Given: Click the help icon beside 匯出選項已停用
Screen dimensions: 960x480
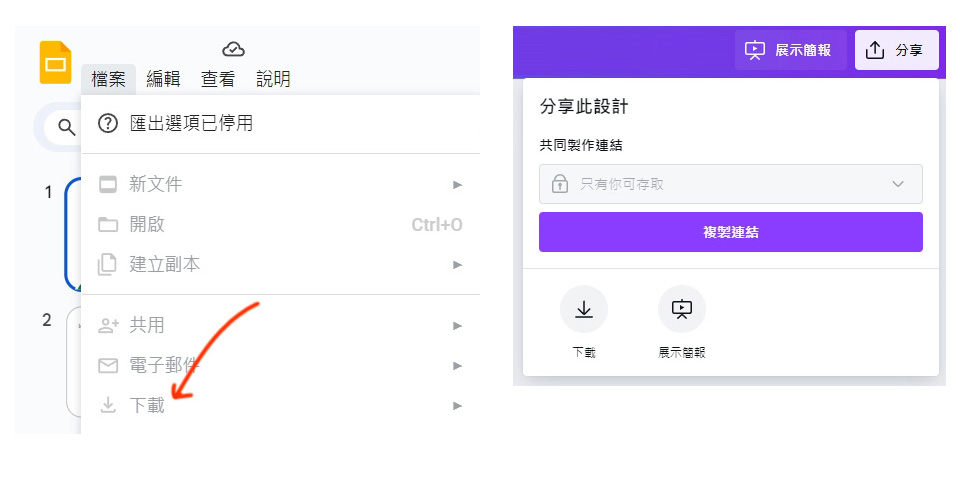Looking at the screenshot, I should pyautogui.click(x=107, y=124).
